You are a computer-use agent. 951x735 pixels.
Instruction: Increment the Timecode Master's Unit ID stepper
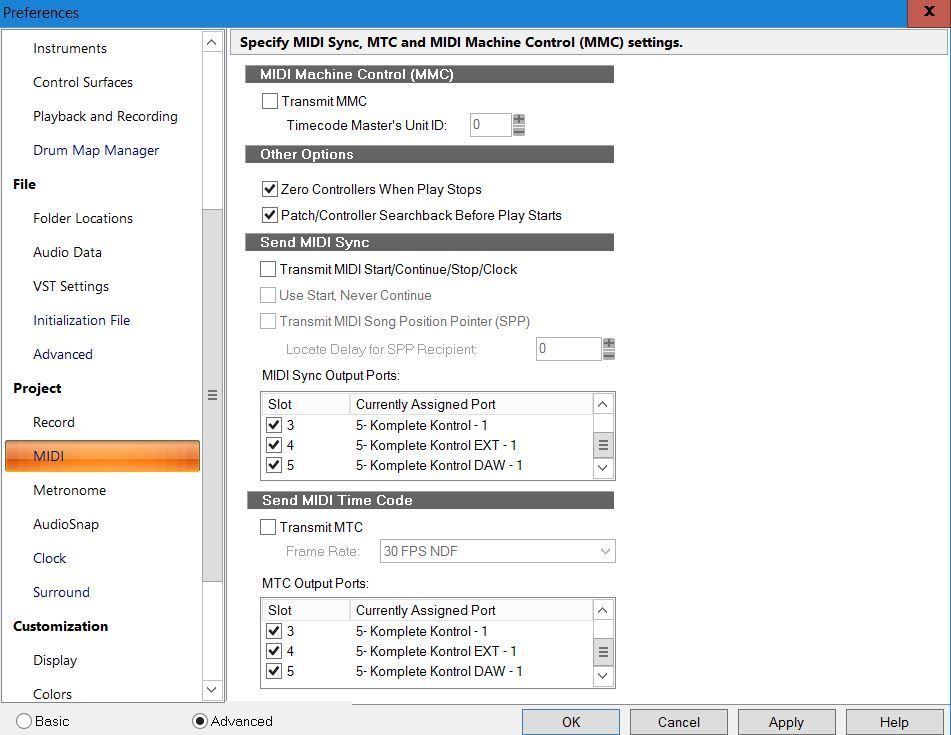[x=519, y=120]
